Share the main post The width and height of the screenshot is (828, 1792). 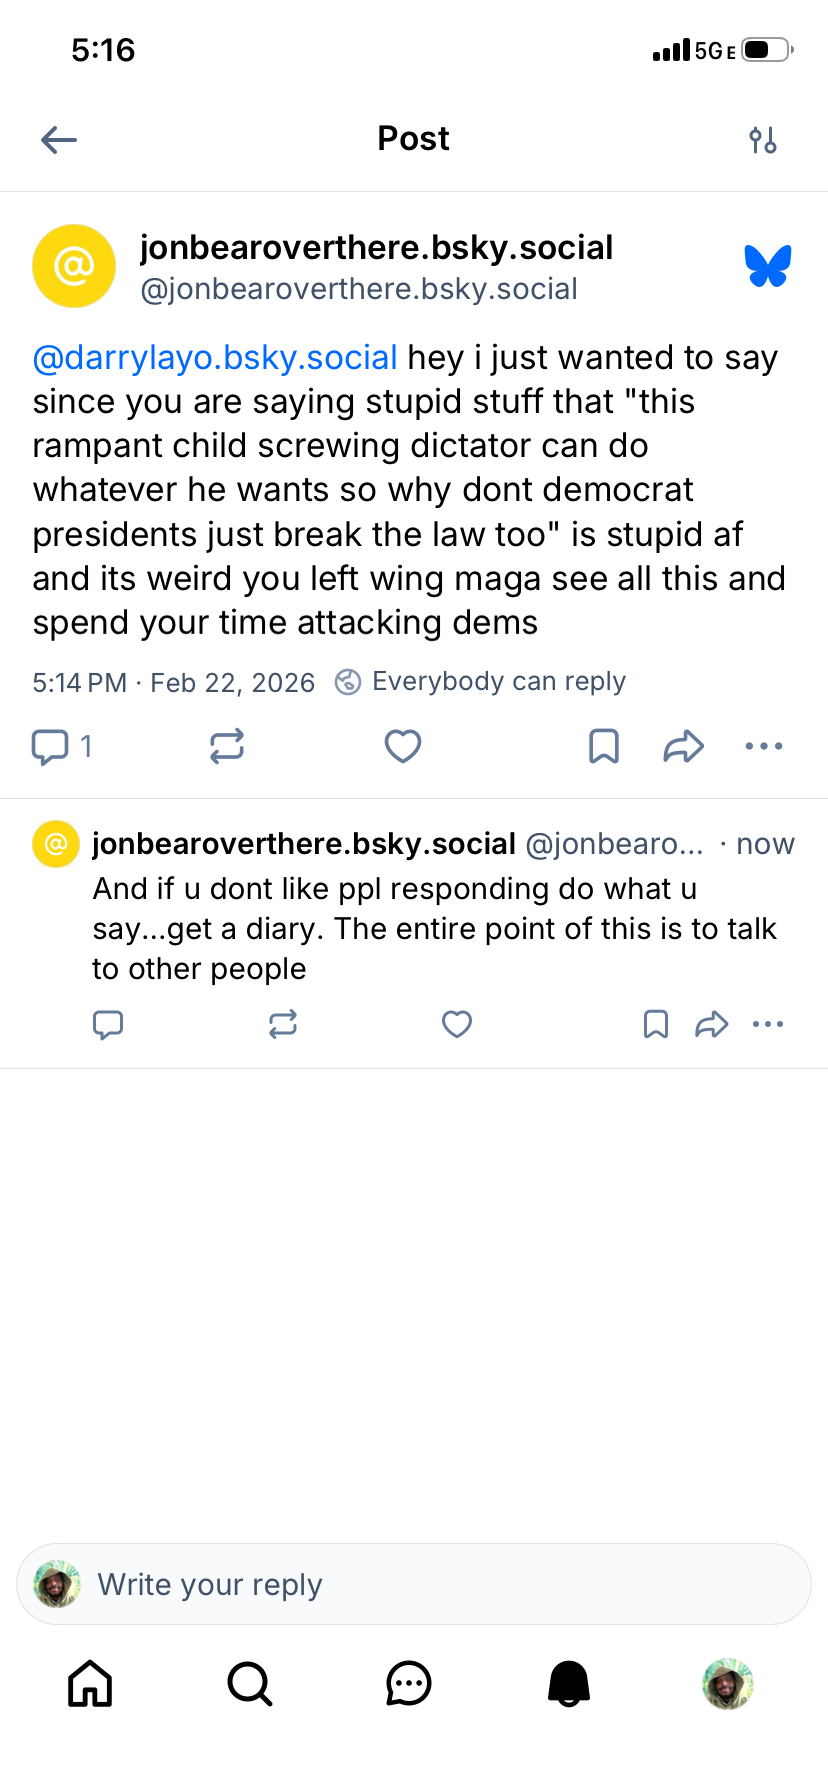click(x=684, y=746)
